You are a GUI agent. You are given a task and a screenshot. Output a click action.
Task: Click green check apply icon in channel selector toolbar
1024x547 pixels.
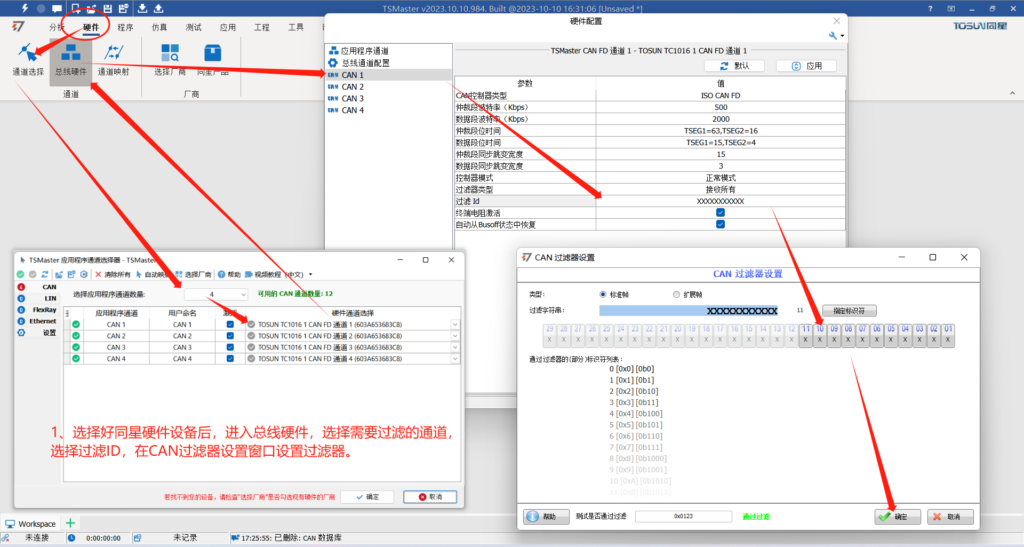click(x=20, y=274)
